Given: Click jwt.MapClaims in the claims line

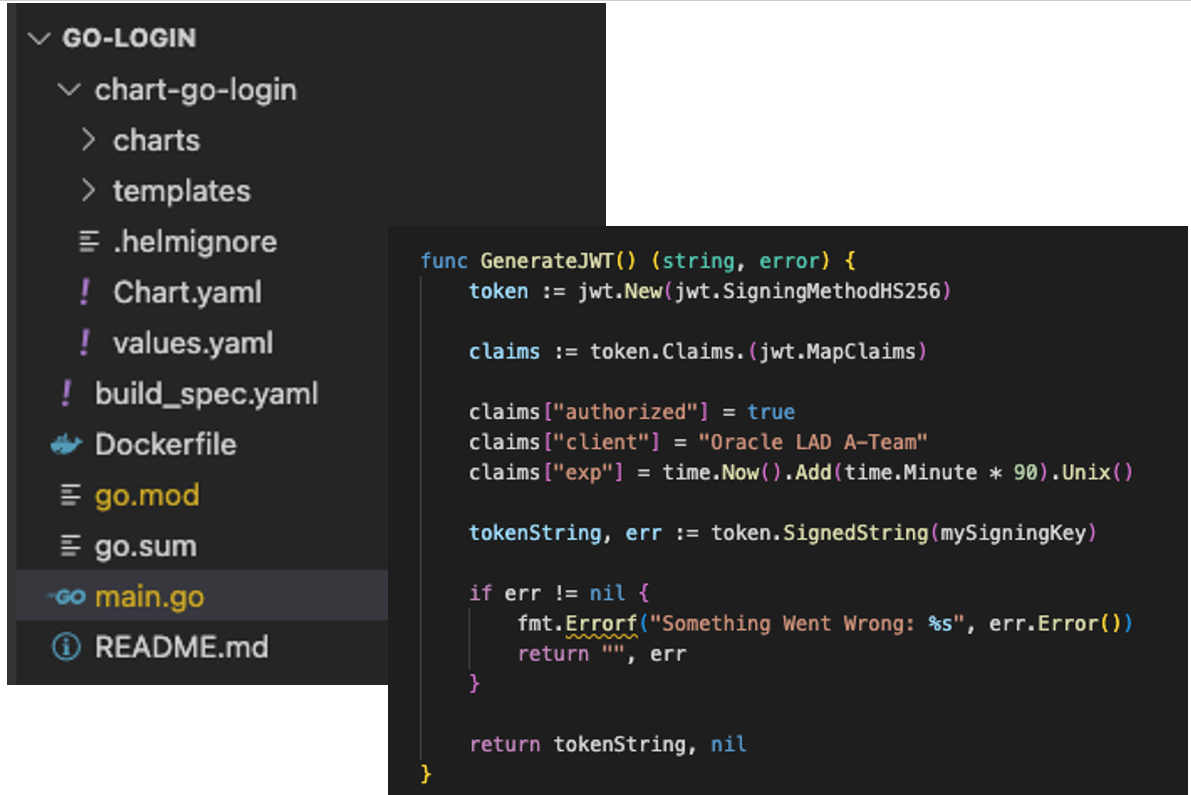Looking at the screenshot, I should 838,352.
